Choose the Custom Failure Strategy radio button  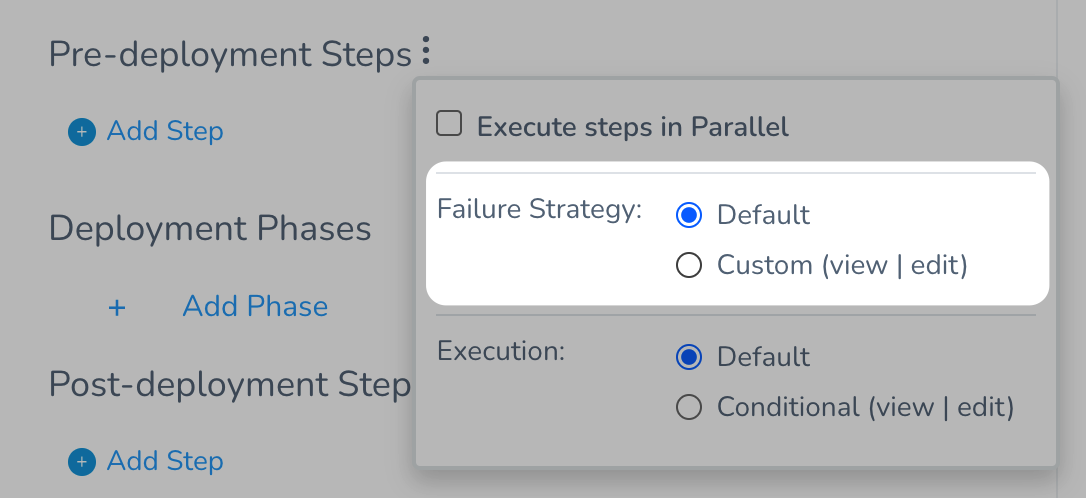click(688, 265)
